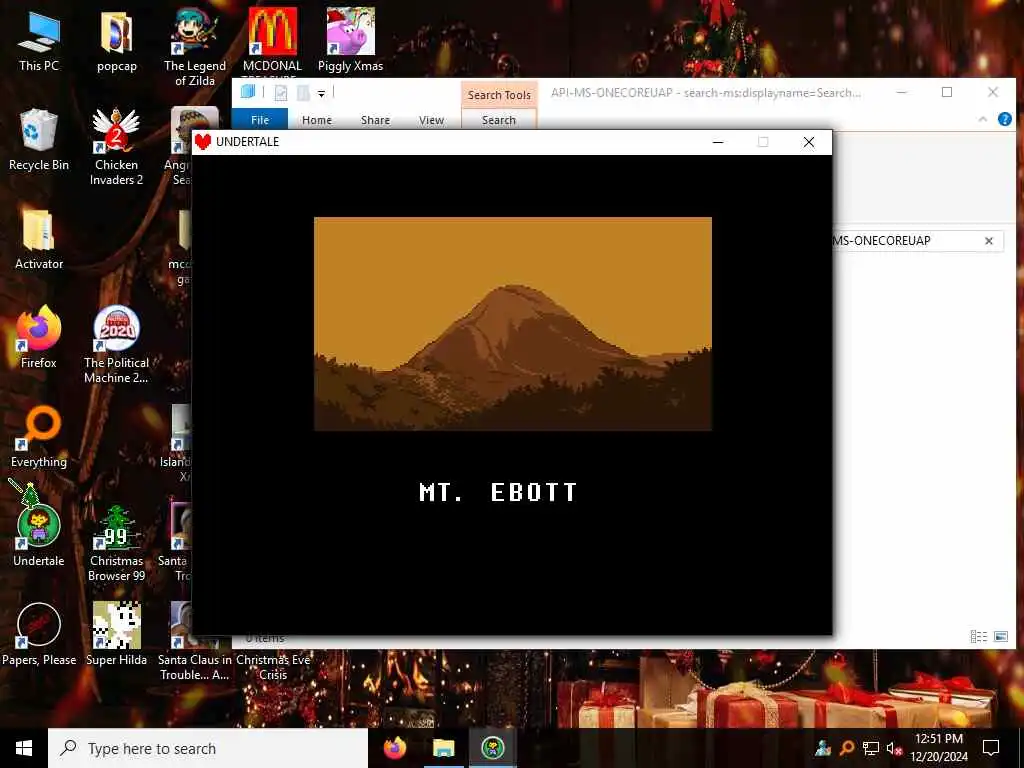Open the Windows Start button
The height and width of the screenshot is (768, 1024).
(x=24, y=748)
